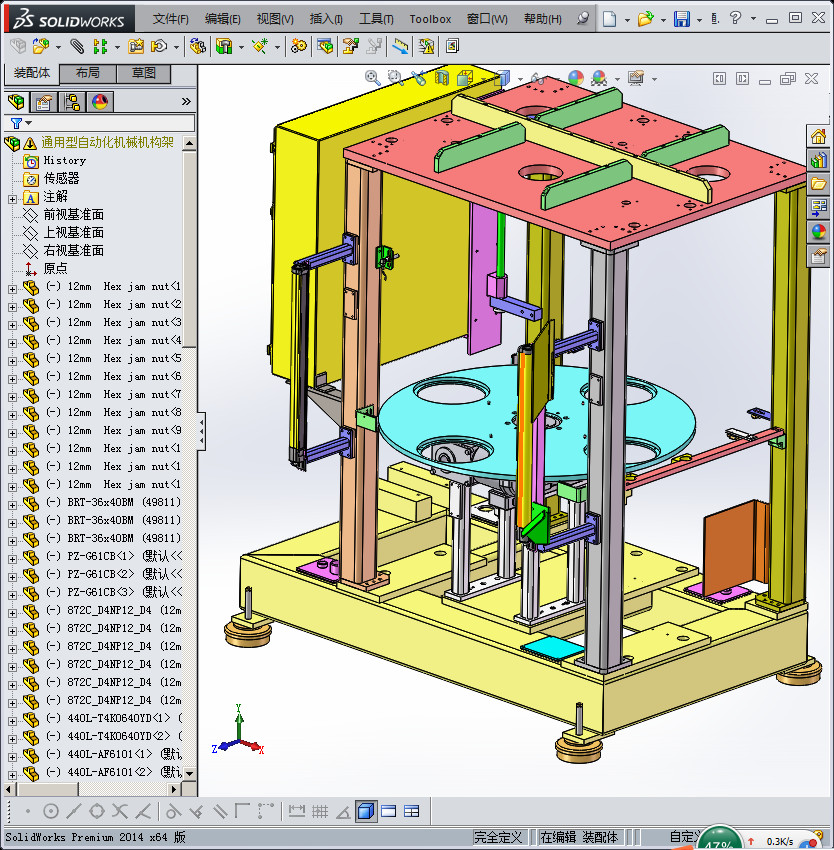This screenshot has height=850, width=834.
Task: Open the Design Library icon in the task pane
Action: tap(818, 160)
